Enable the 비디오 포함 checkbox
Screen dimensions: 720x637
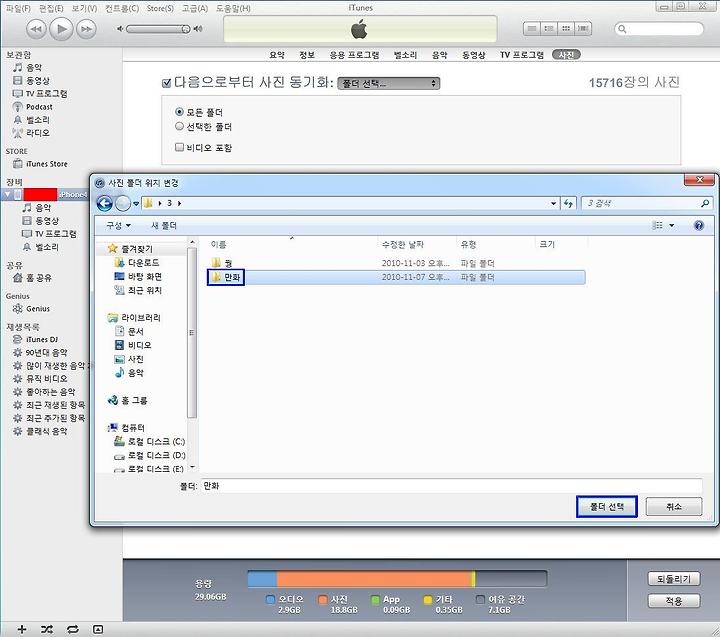(x=179, y=147)
